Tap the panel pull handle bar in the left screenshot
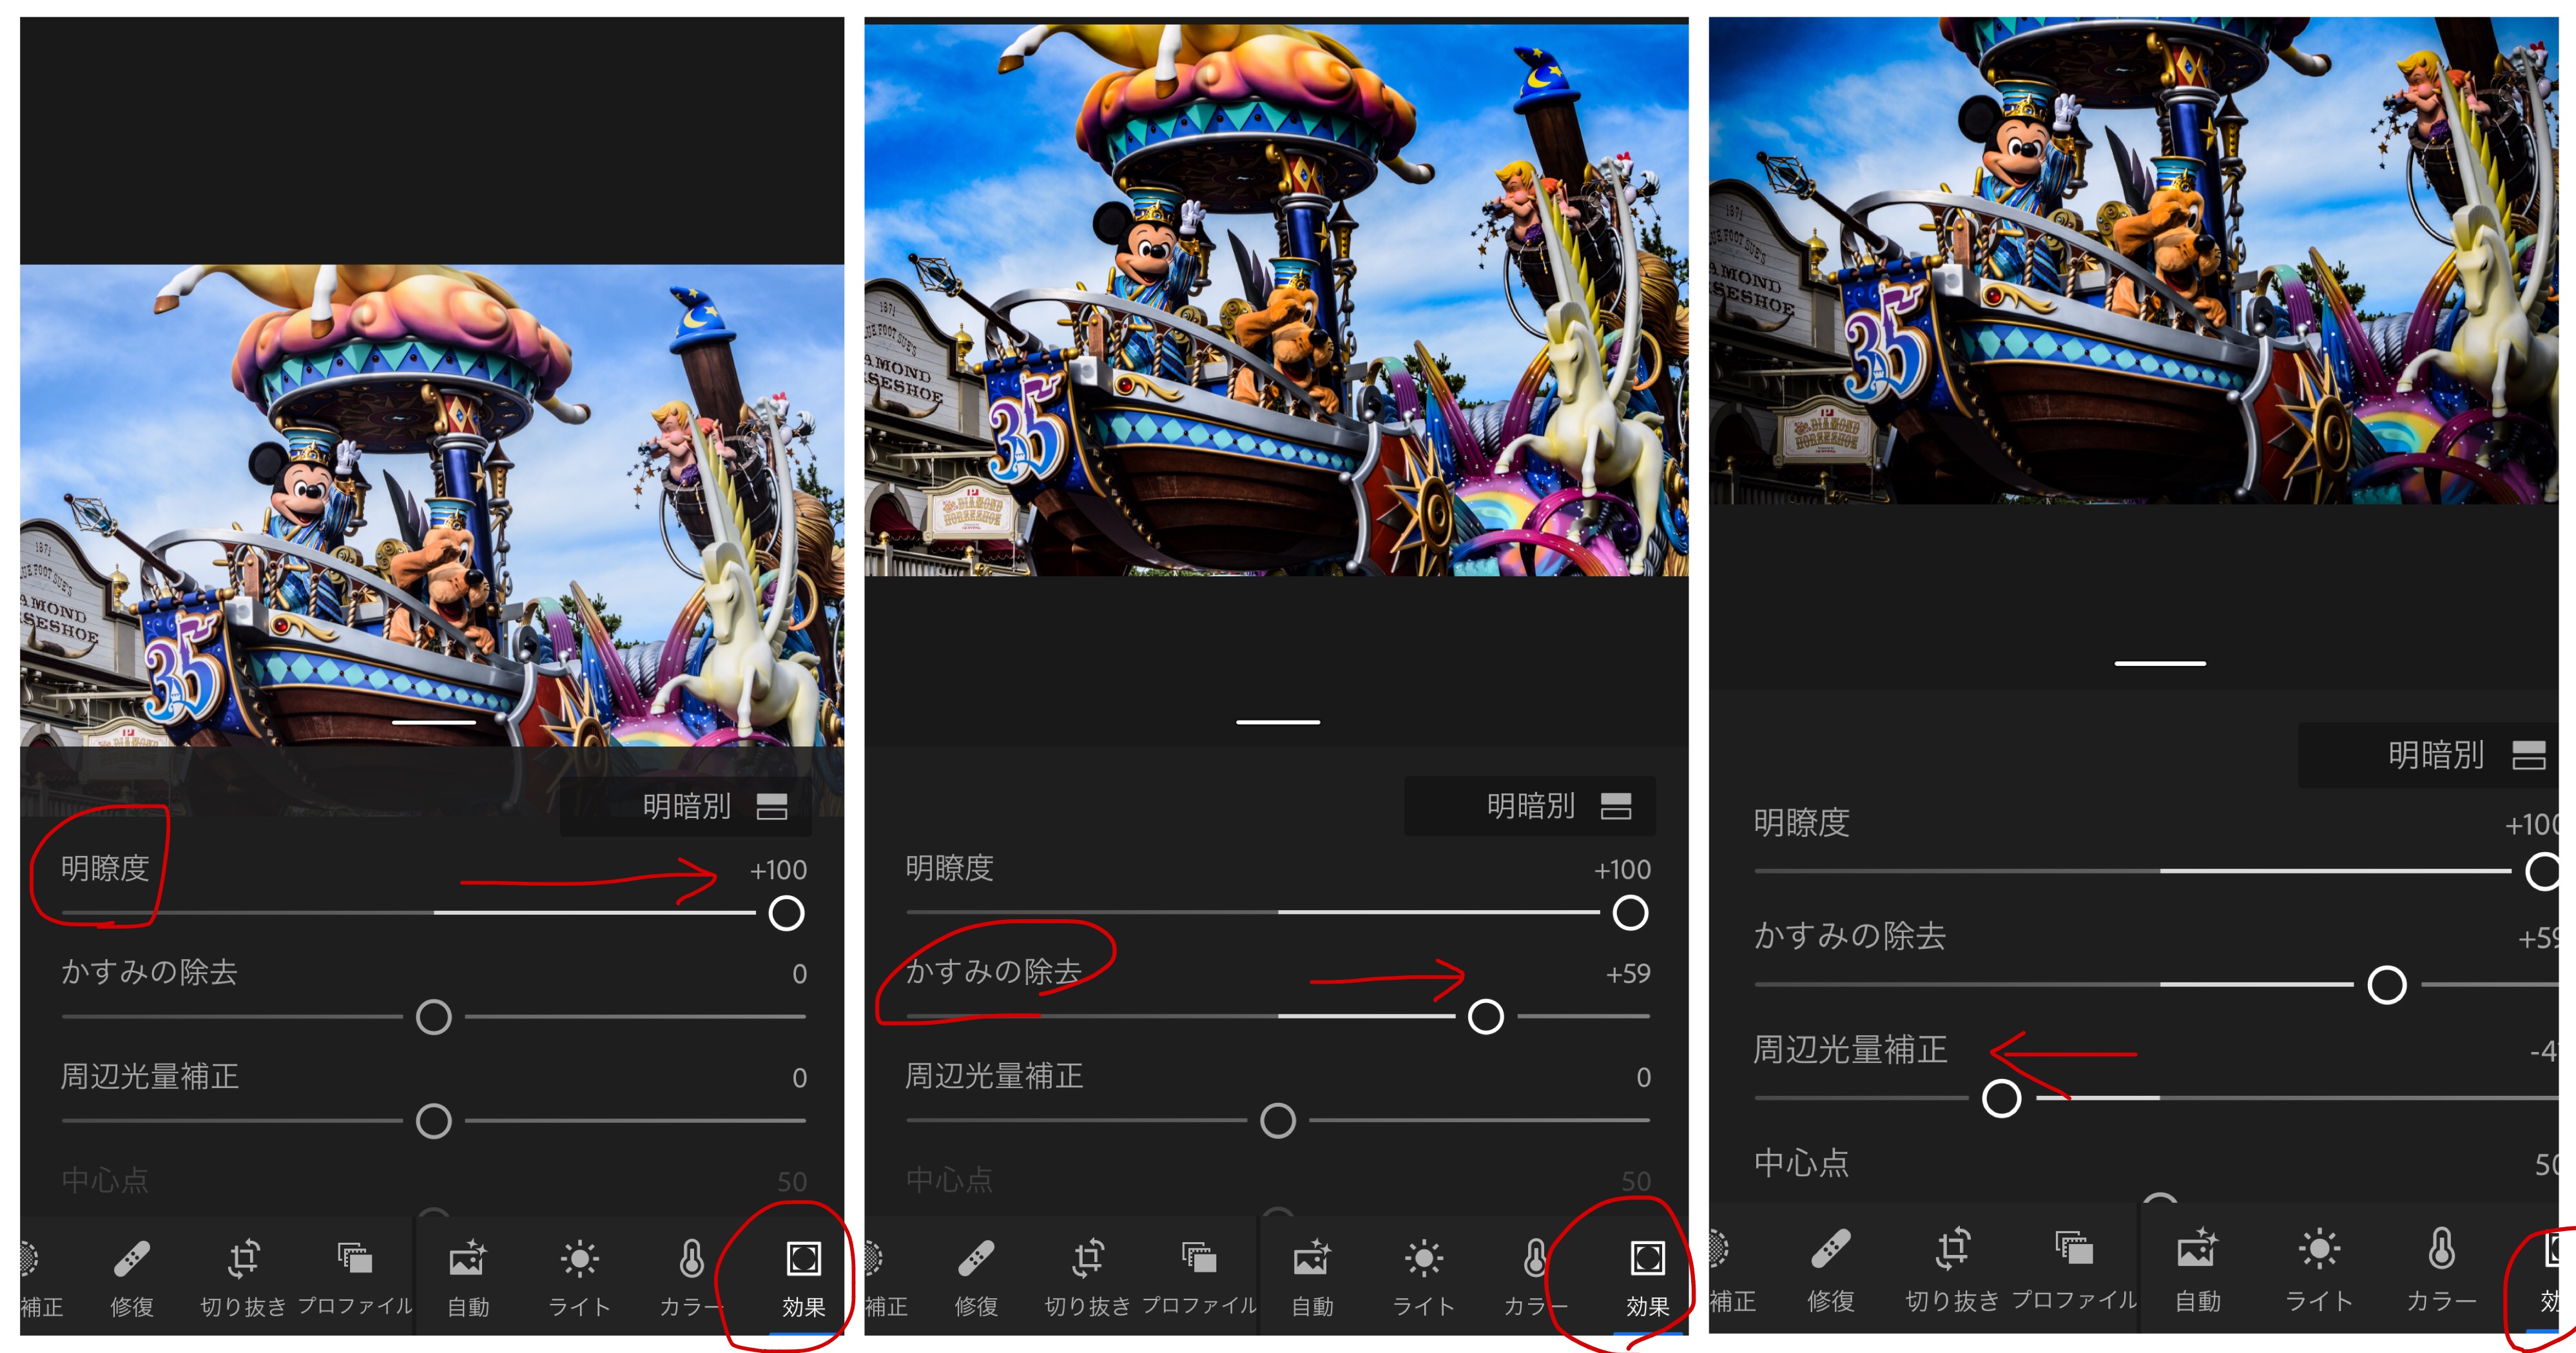Viewport: 2576px width, 1353px height. [434, 722]
